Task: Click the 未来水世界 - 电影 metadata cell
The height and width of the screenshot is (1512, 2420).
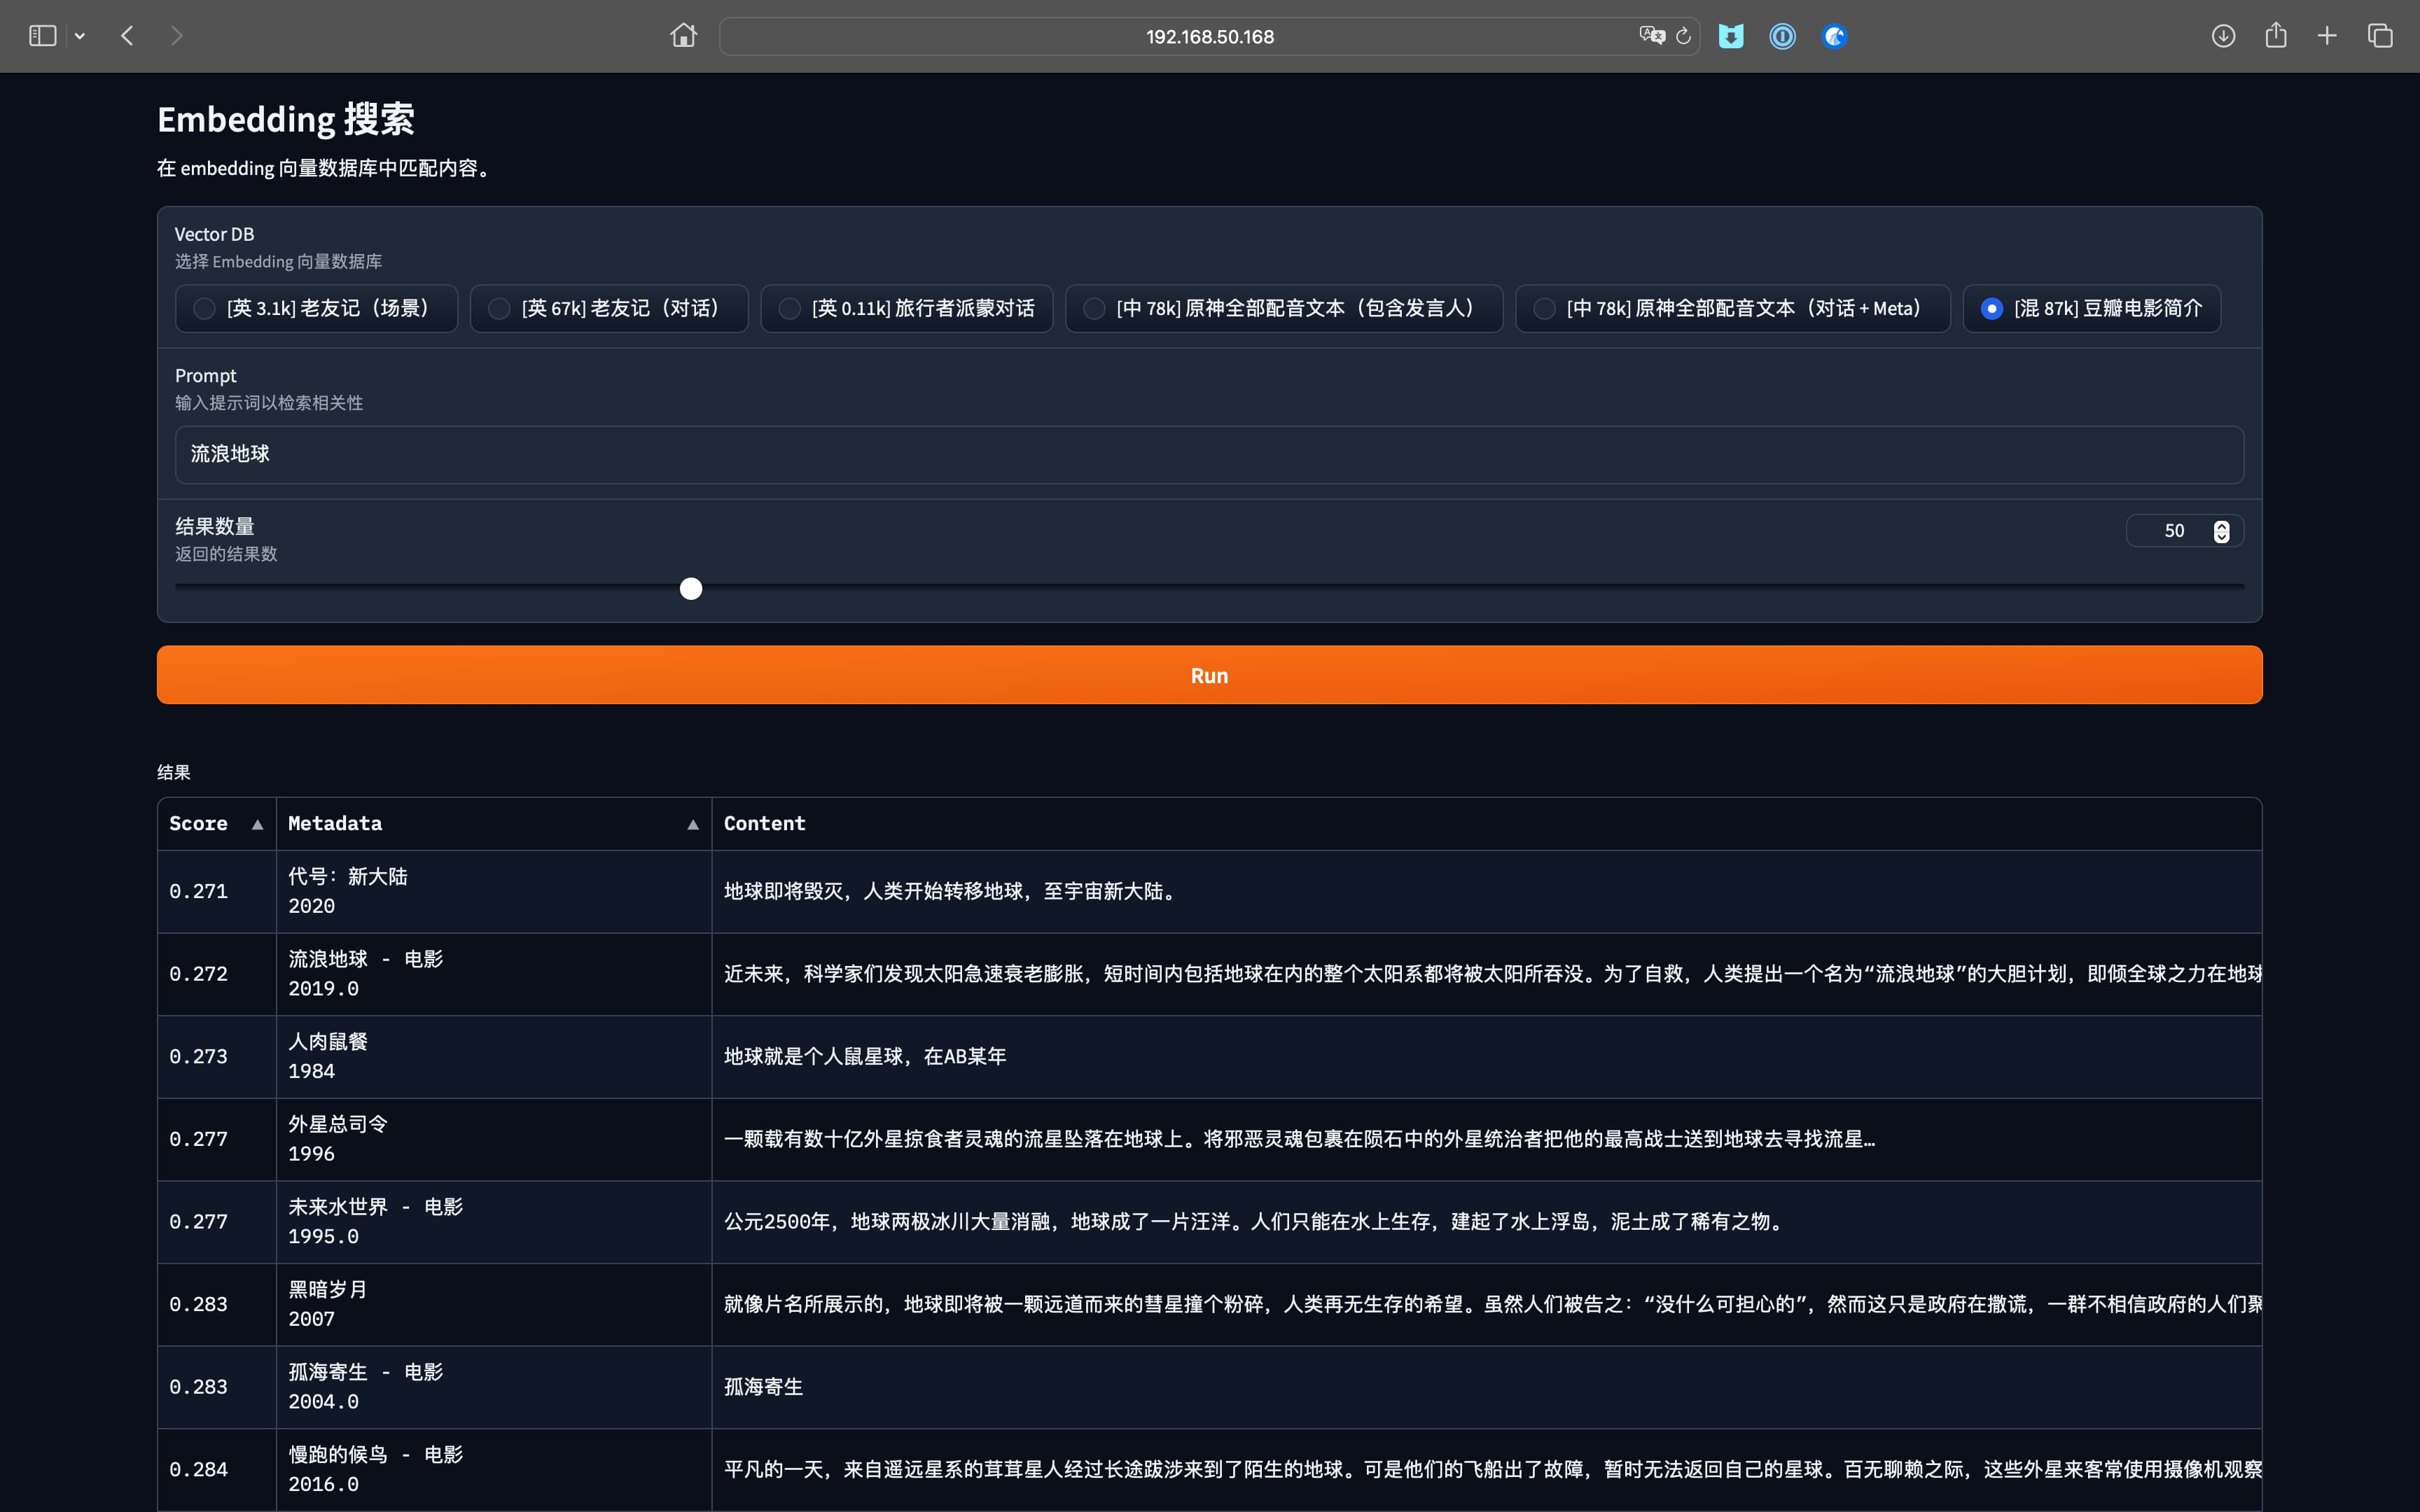Action: [494, 1221]
